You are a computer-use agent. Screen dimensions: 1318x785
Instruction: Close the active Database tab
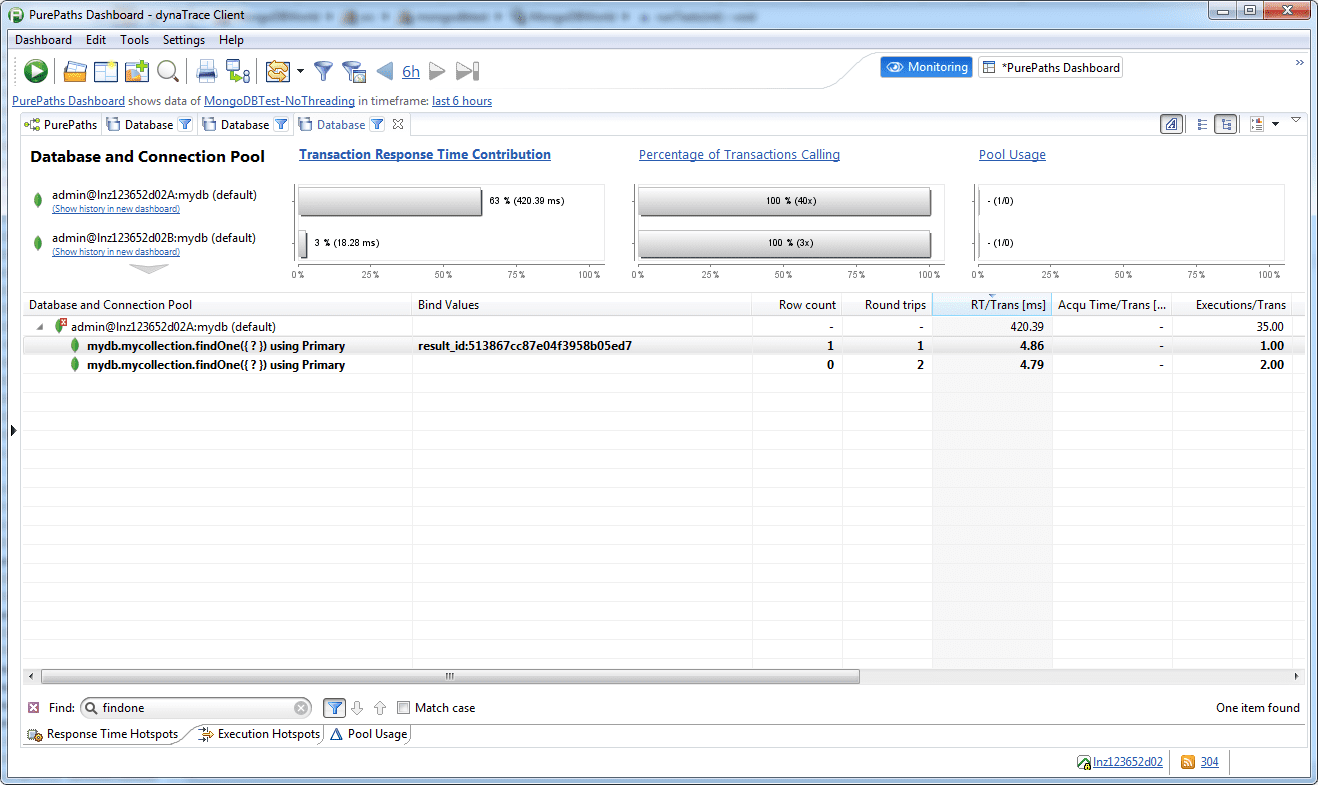pos(397,125)
